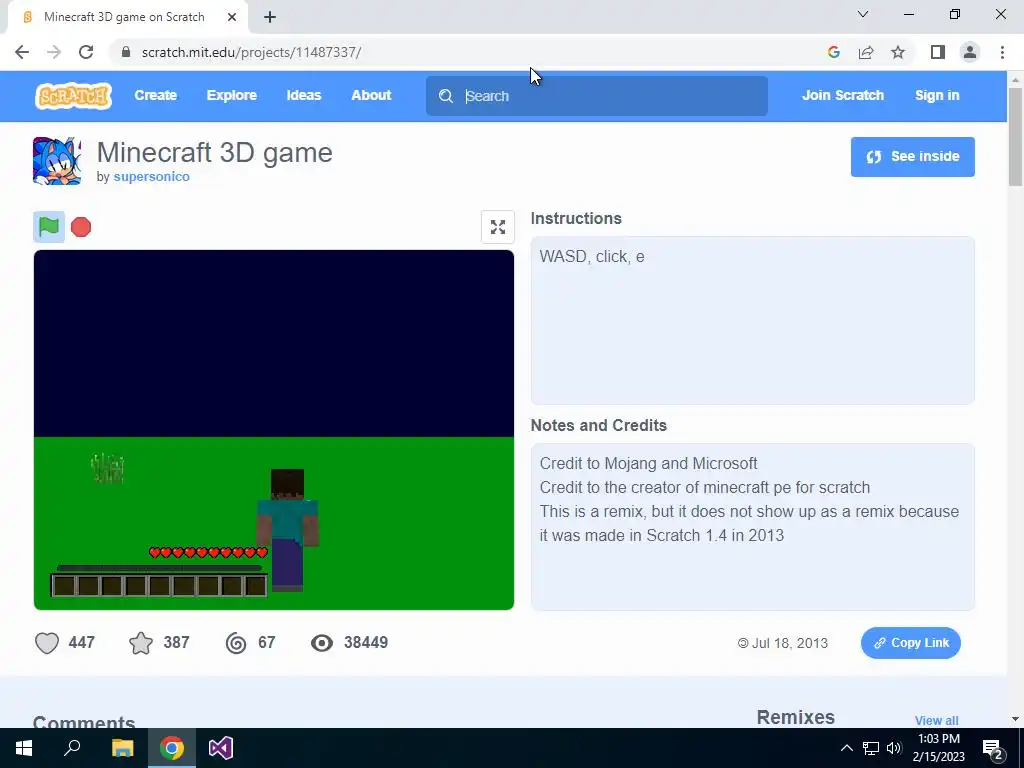Focus the Scratch search field

pyautogui.click(x=597, y=96)
